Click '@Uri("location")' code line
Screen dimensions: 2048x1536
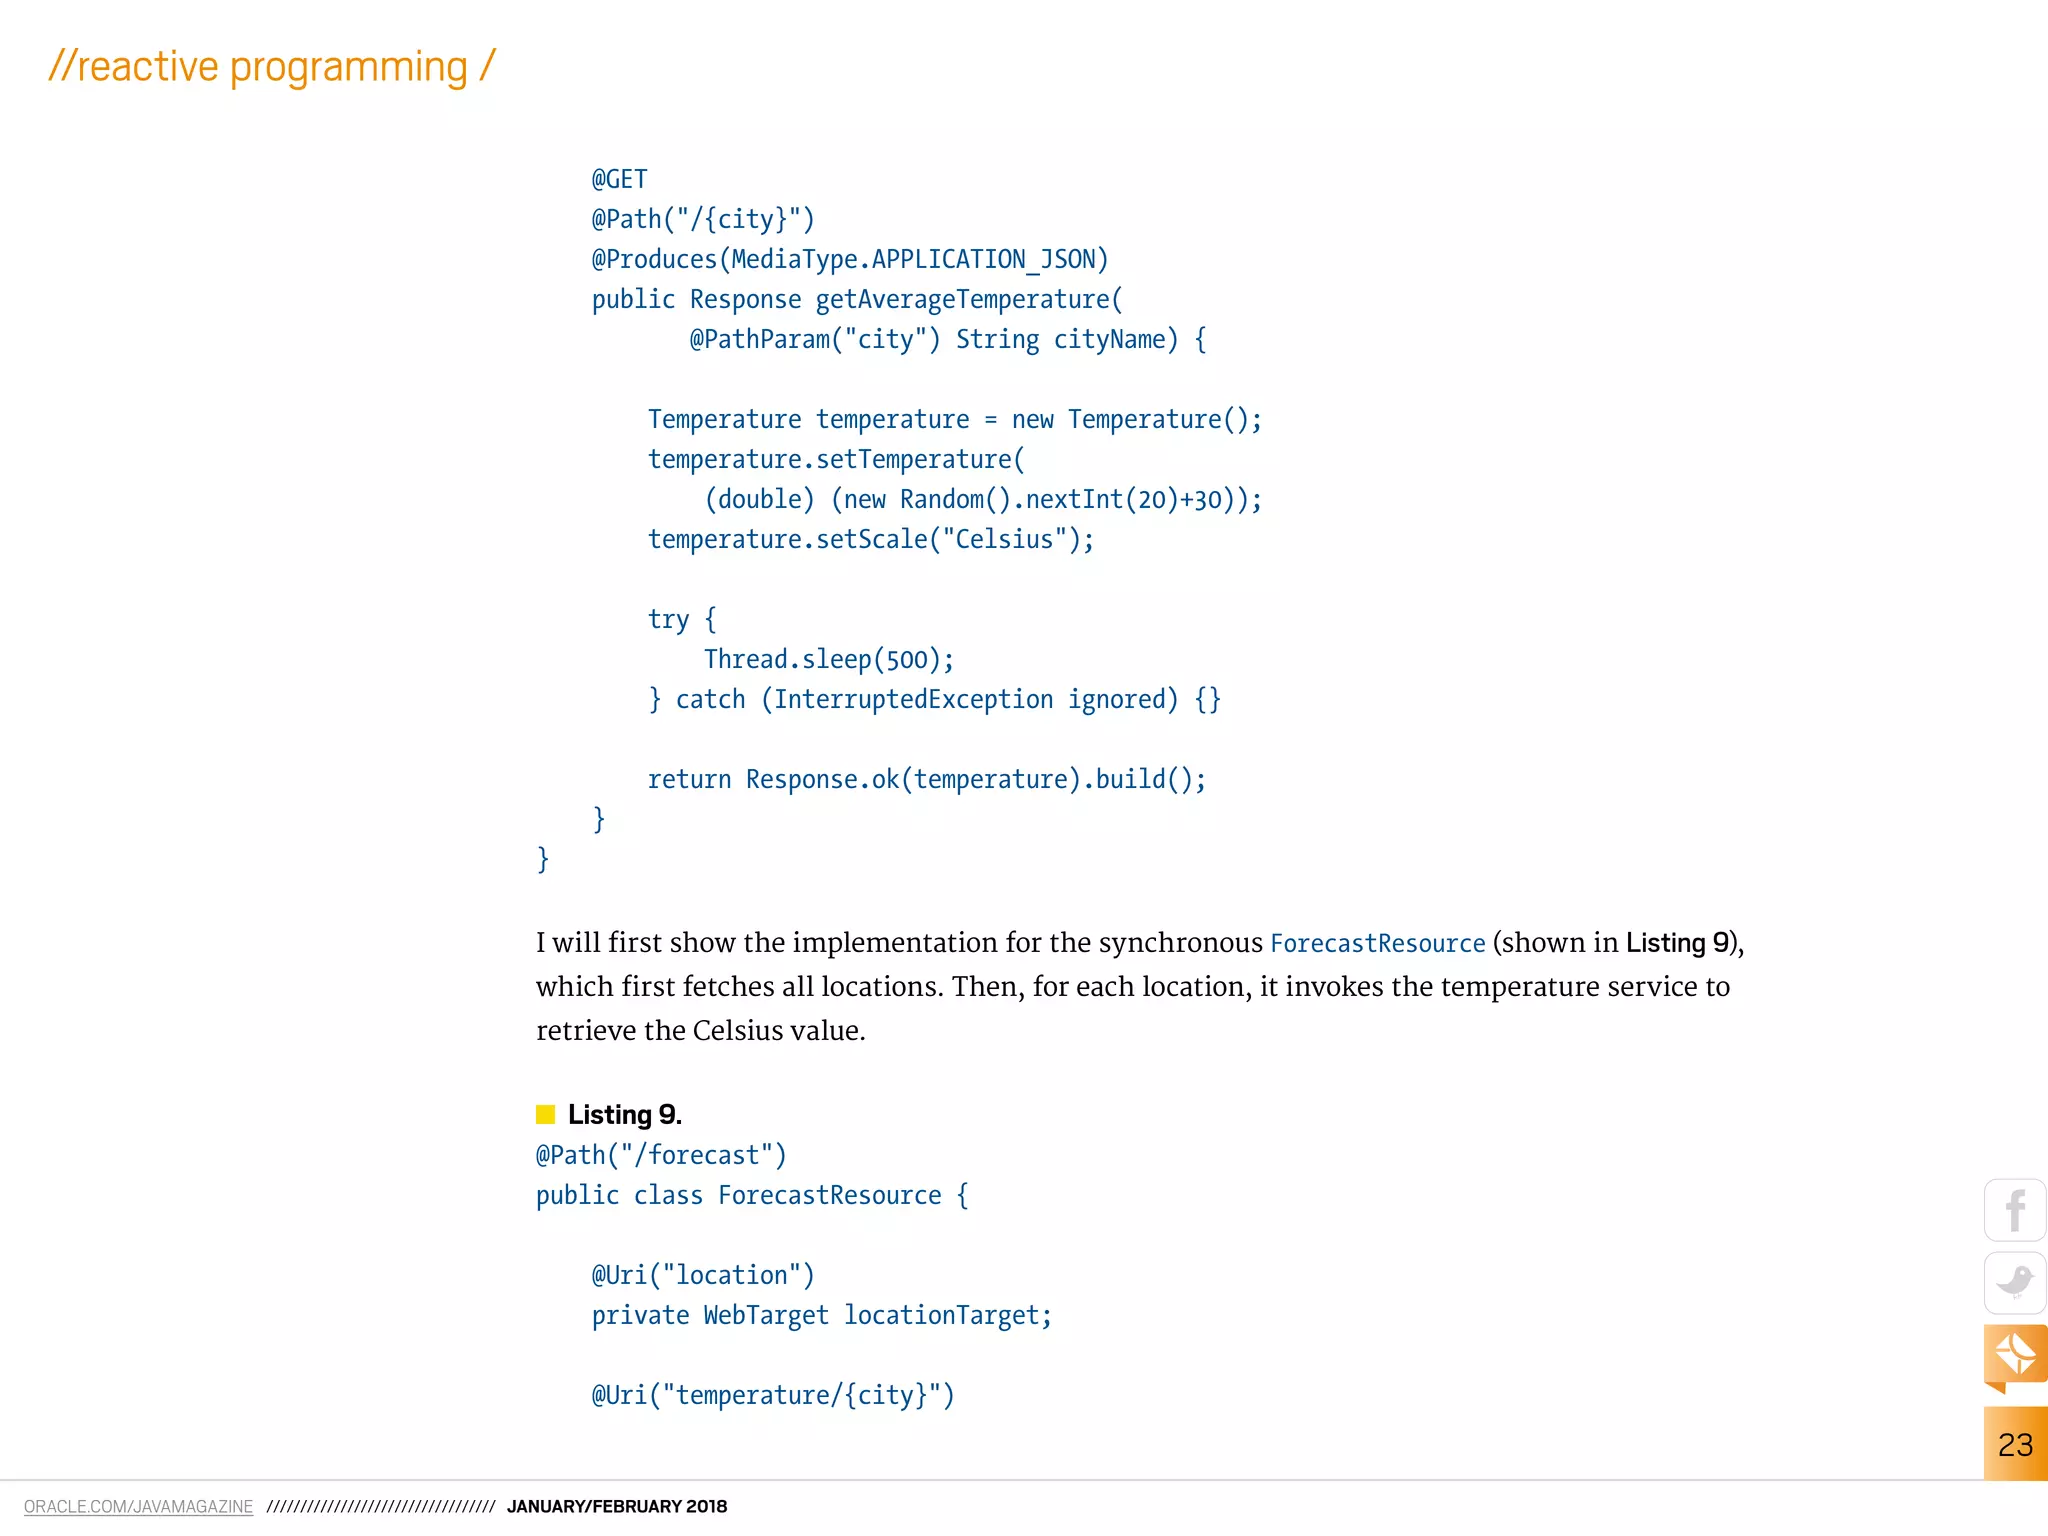coord(703,1276)
